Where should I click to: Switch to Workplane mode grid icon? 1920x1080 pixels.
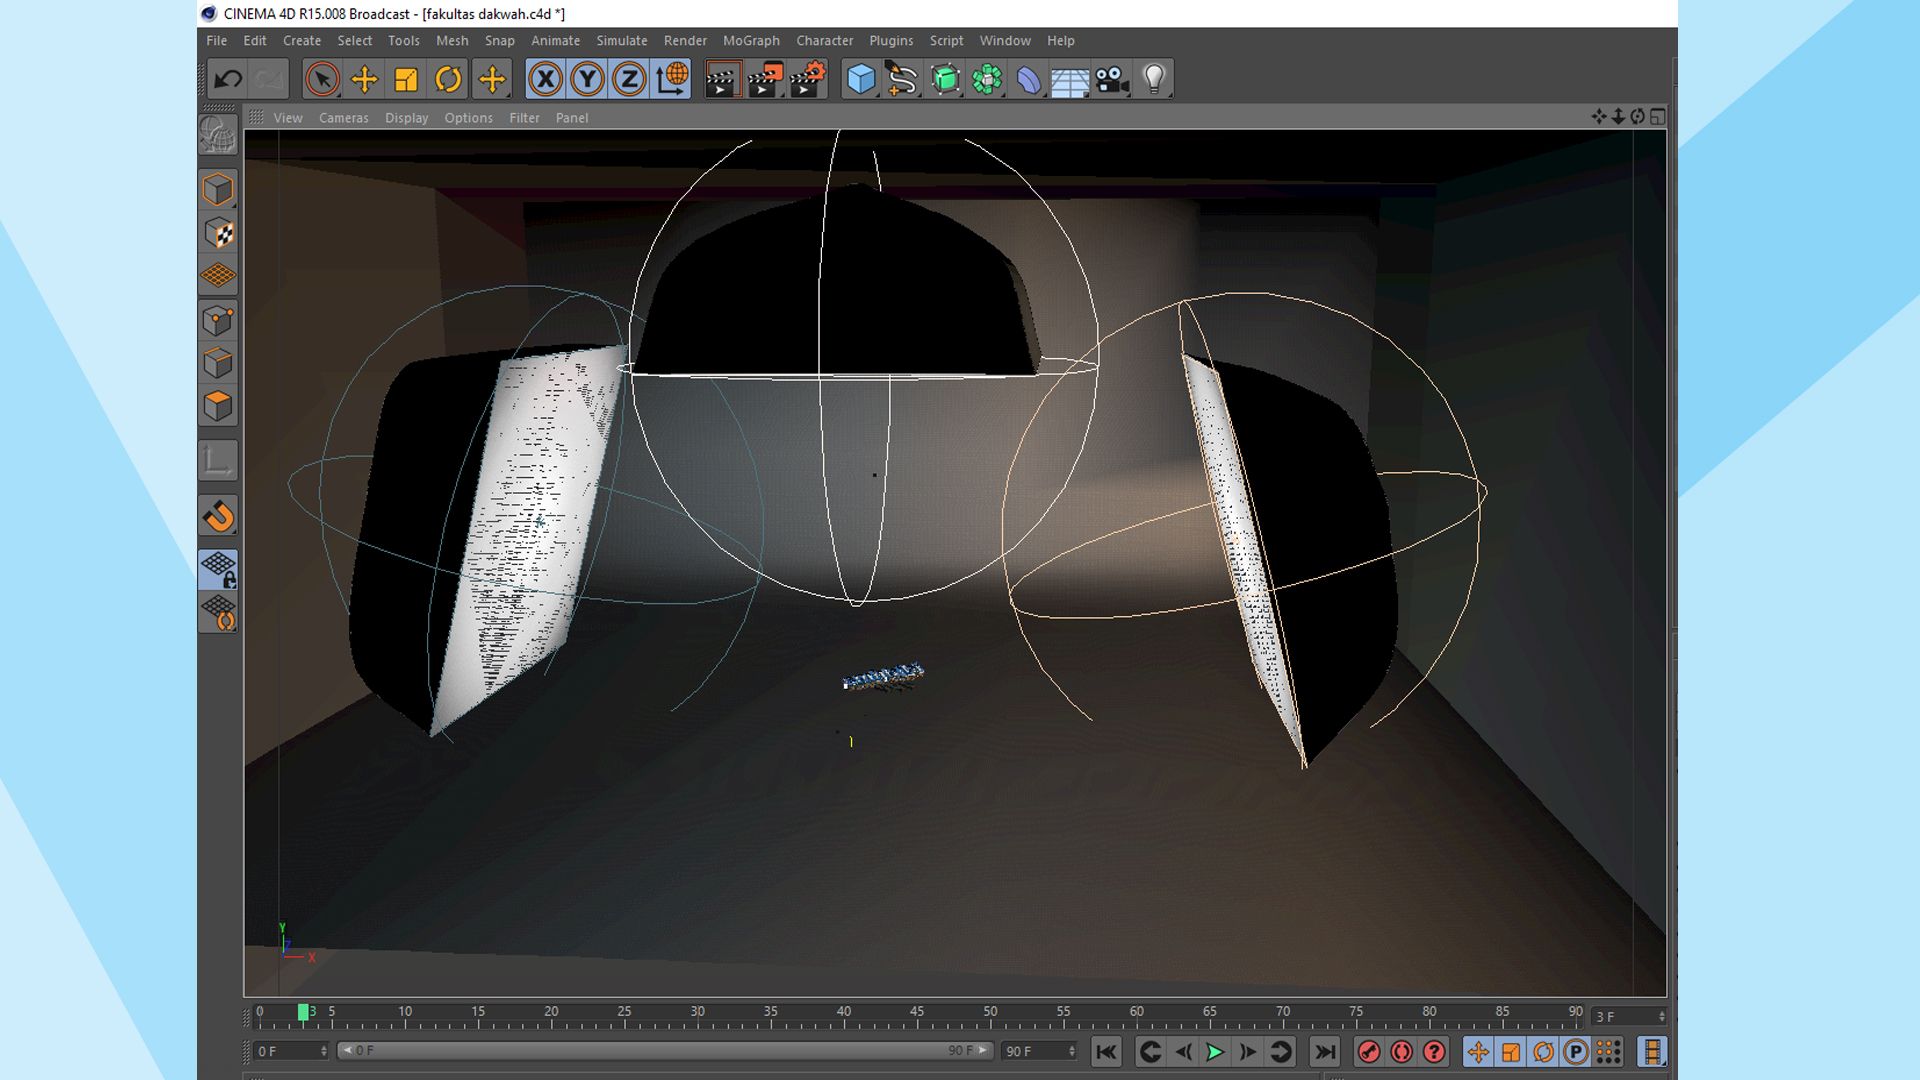click(218, 275)
